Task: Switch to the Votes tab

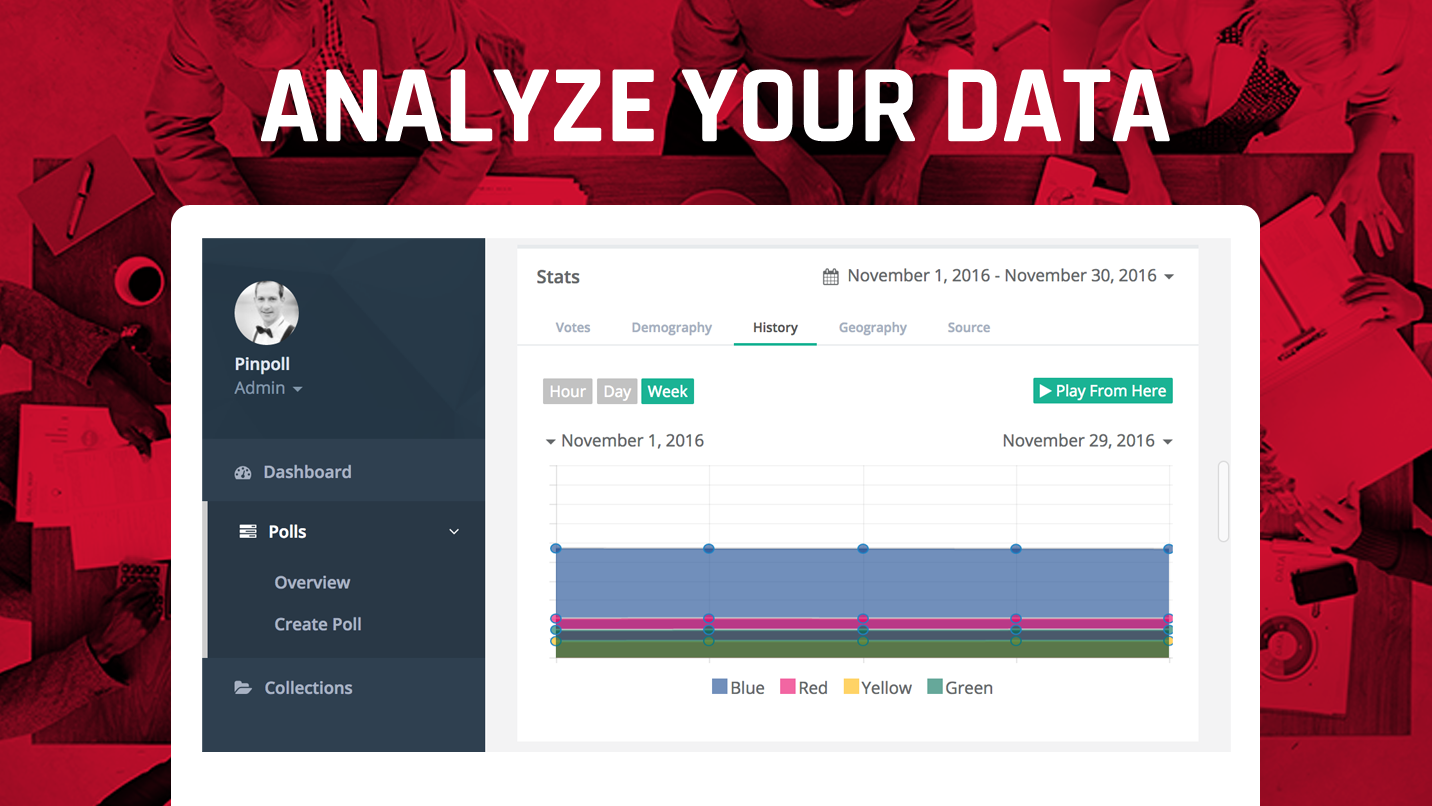Action: [573, 327]
